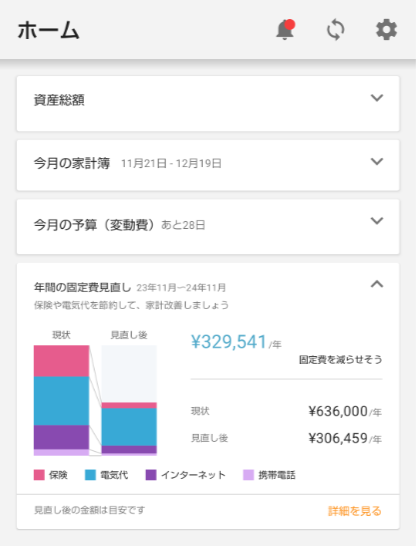Open settings with the gear icon
The width and height of the screenshot is (416, 546).
tap(386, 30)
